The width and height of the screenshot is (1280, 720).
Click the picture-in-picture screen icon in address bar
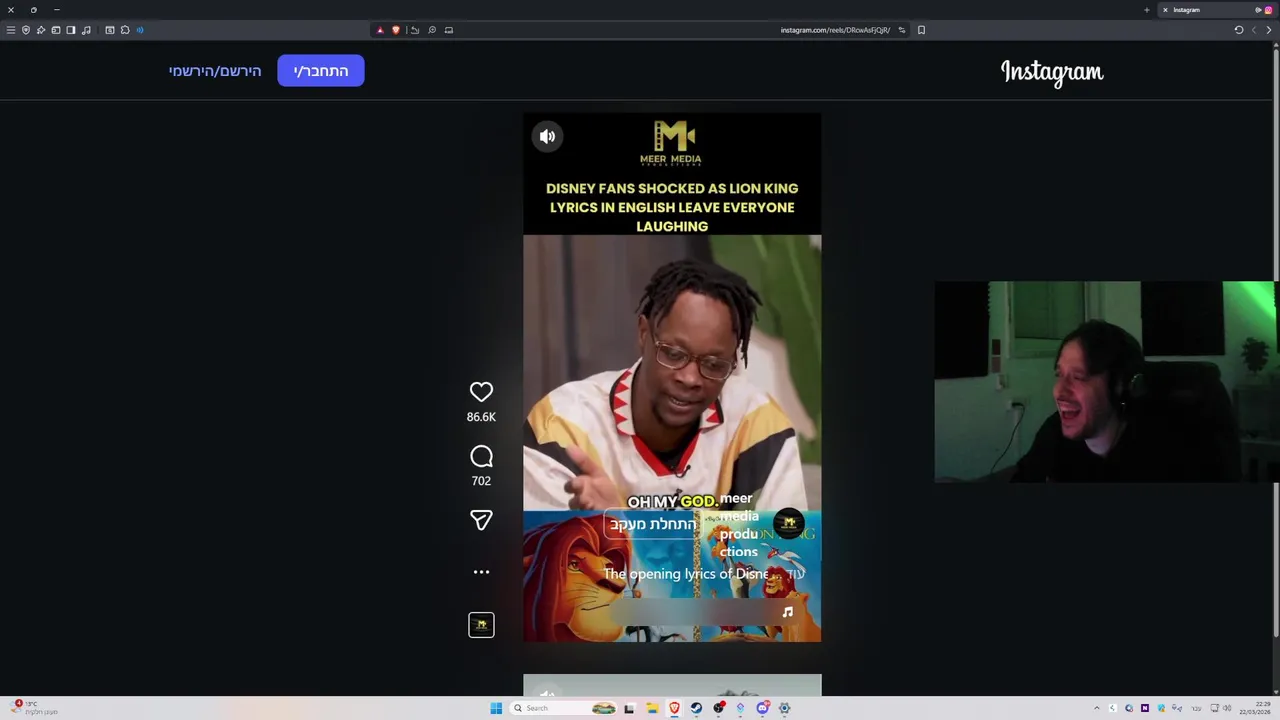[449, 30]
